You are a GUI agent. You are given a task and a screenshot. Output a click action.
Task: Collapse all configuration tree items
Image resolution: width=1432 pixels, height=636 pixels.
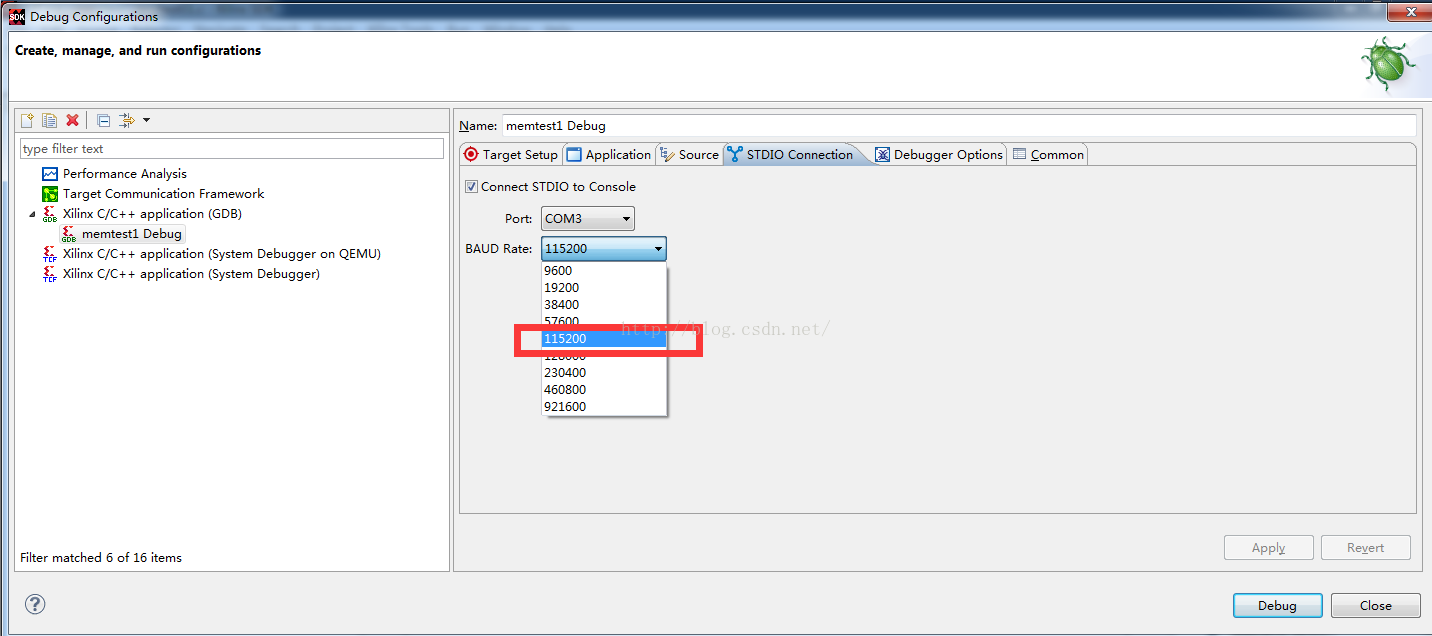click(103, 120)
